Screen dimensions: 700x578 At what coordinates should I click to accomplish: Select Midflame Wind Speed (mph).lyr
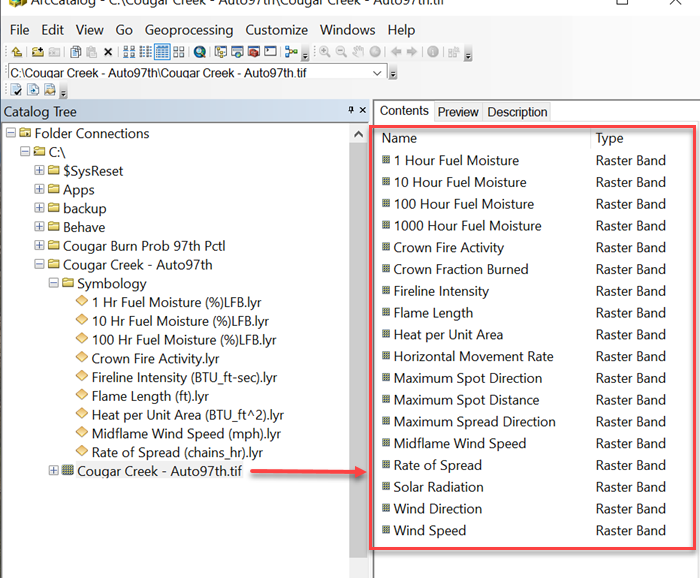(186, 433)
